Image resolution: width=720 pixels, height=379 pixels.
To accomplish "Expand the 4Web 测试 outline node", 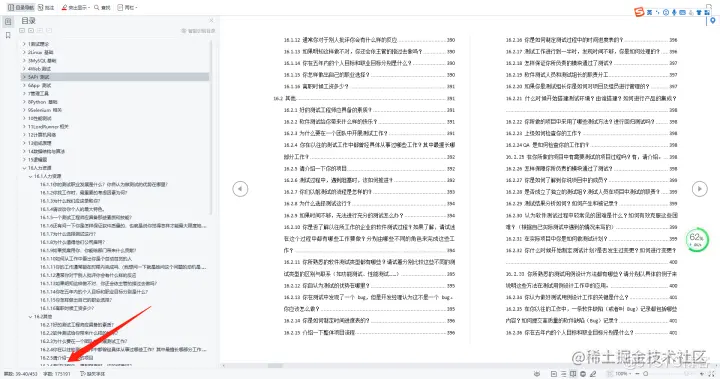I will coord(24,69).
